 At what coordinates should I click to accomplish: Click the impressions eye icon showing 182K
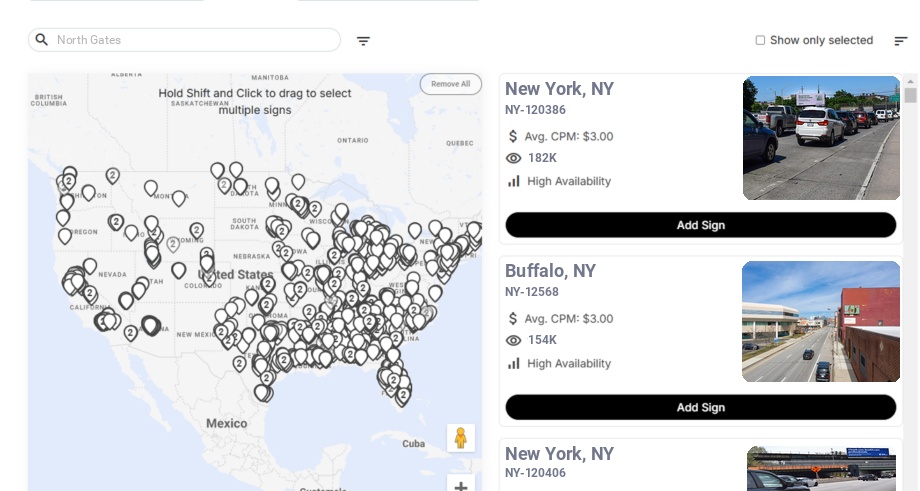coord(513,158)
